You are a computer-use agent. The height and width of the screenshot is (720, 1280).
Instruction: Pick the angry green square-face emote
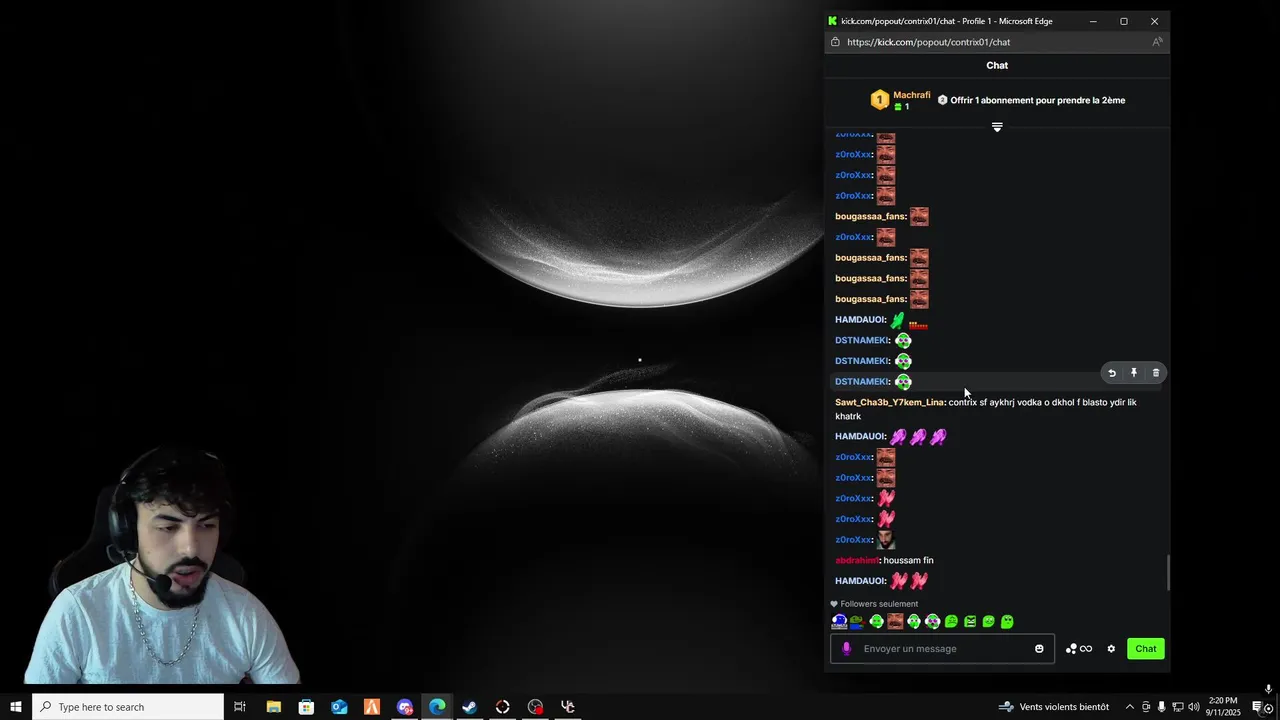[970, 622]
